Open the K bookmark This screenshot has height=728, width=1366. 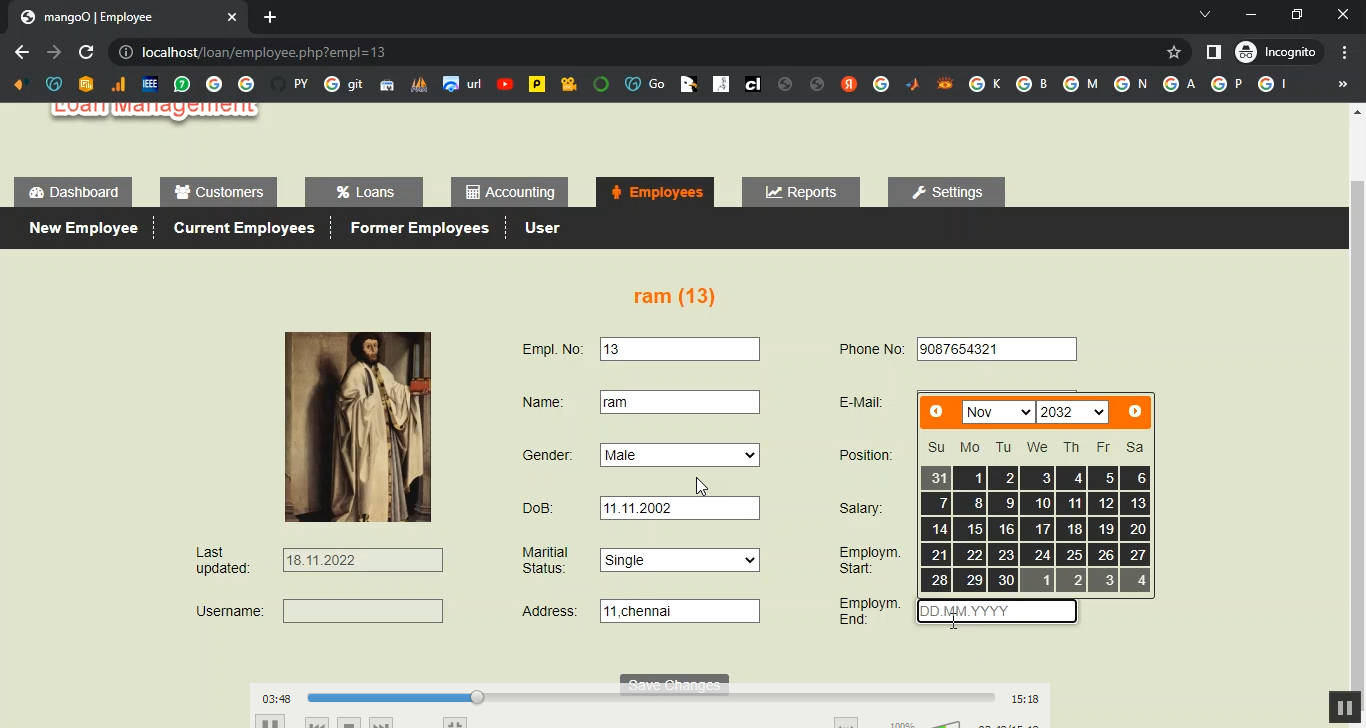click(x=985, y=84)
